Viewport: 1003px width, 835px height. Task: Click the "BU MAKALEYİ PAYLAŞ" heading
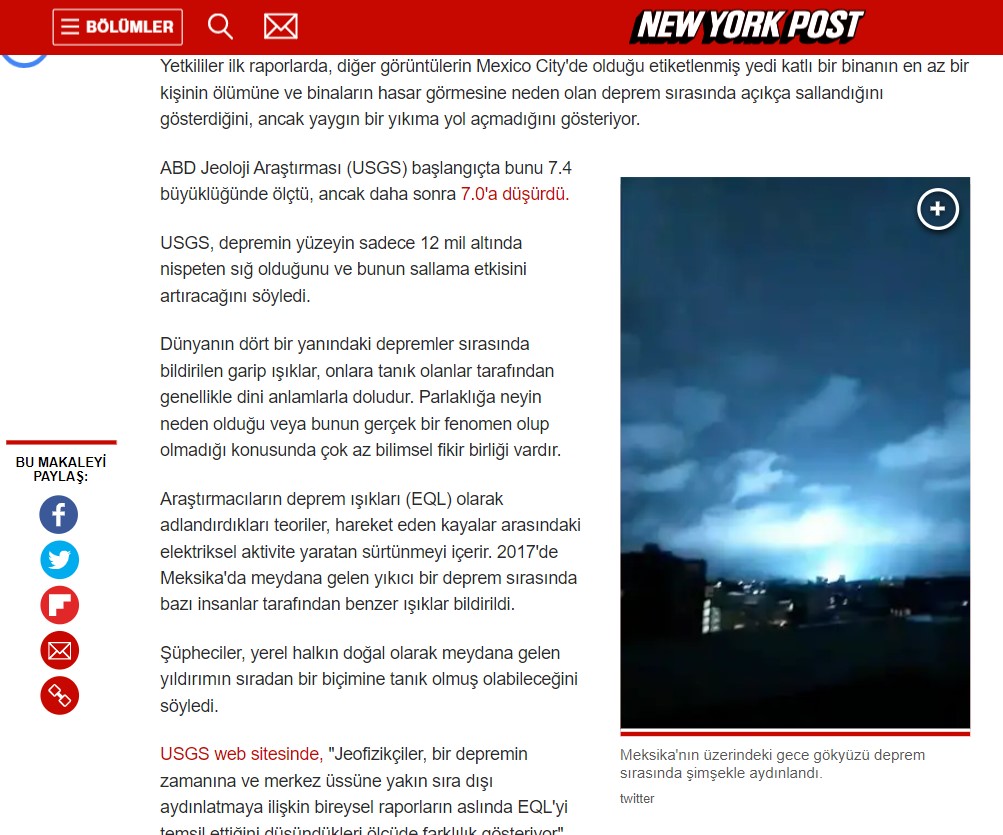coord(61,469)
